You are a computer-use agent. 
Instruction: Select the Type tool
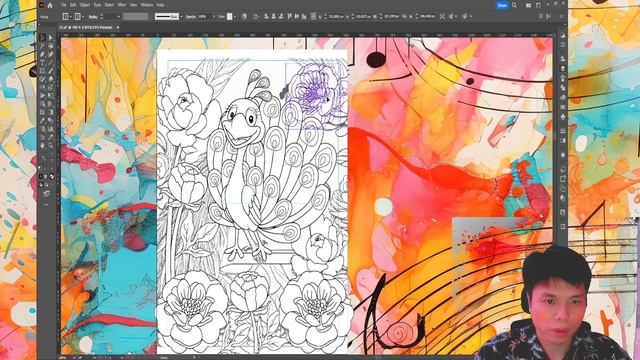(x=42, y=61)
